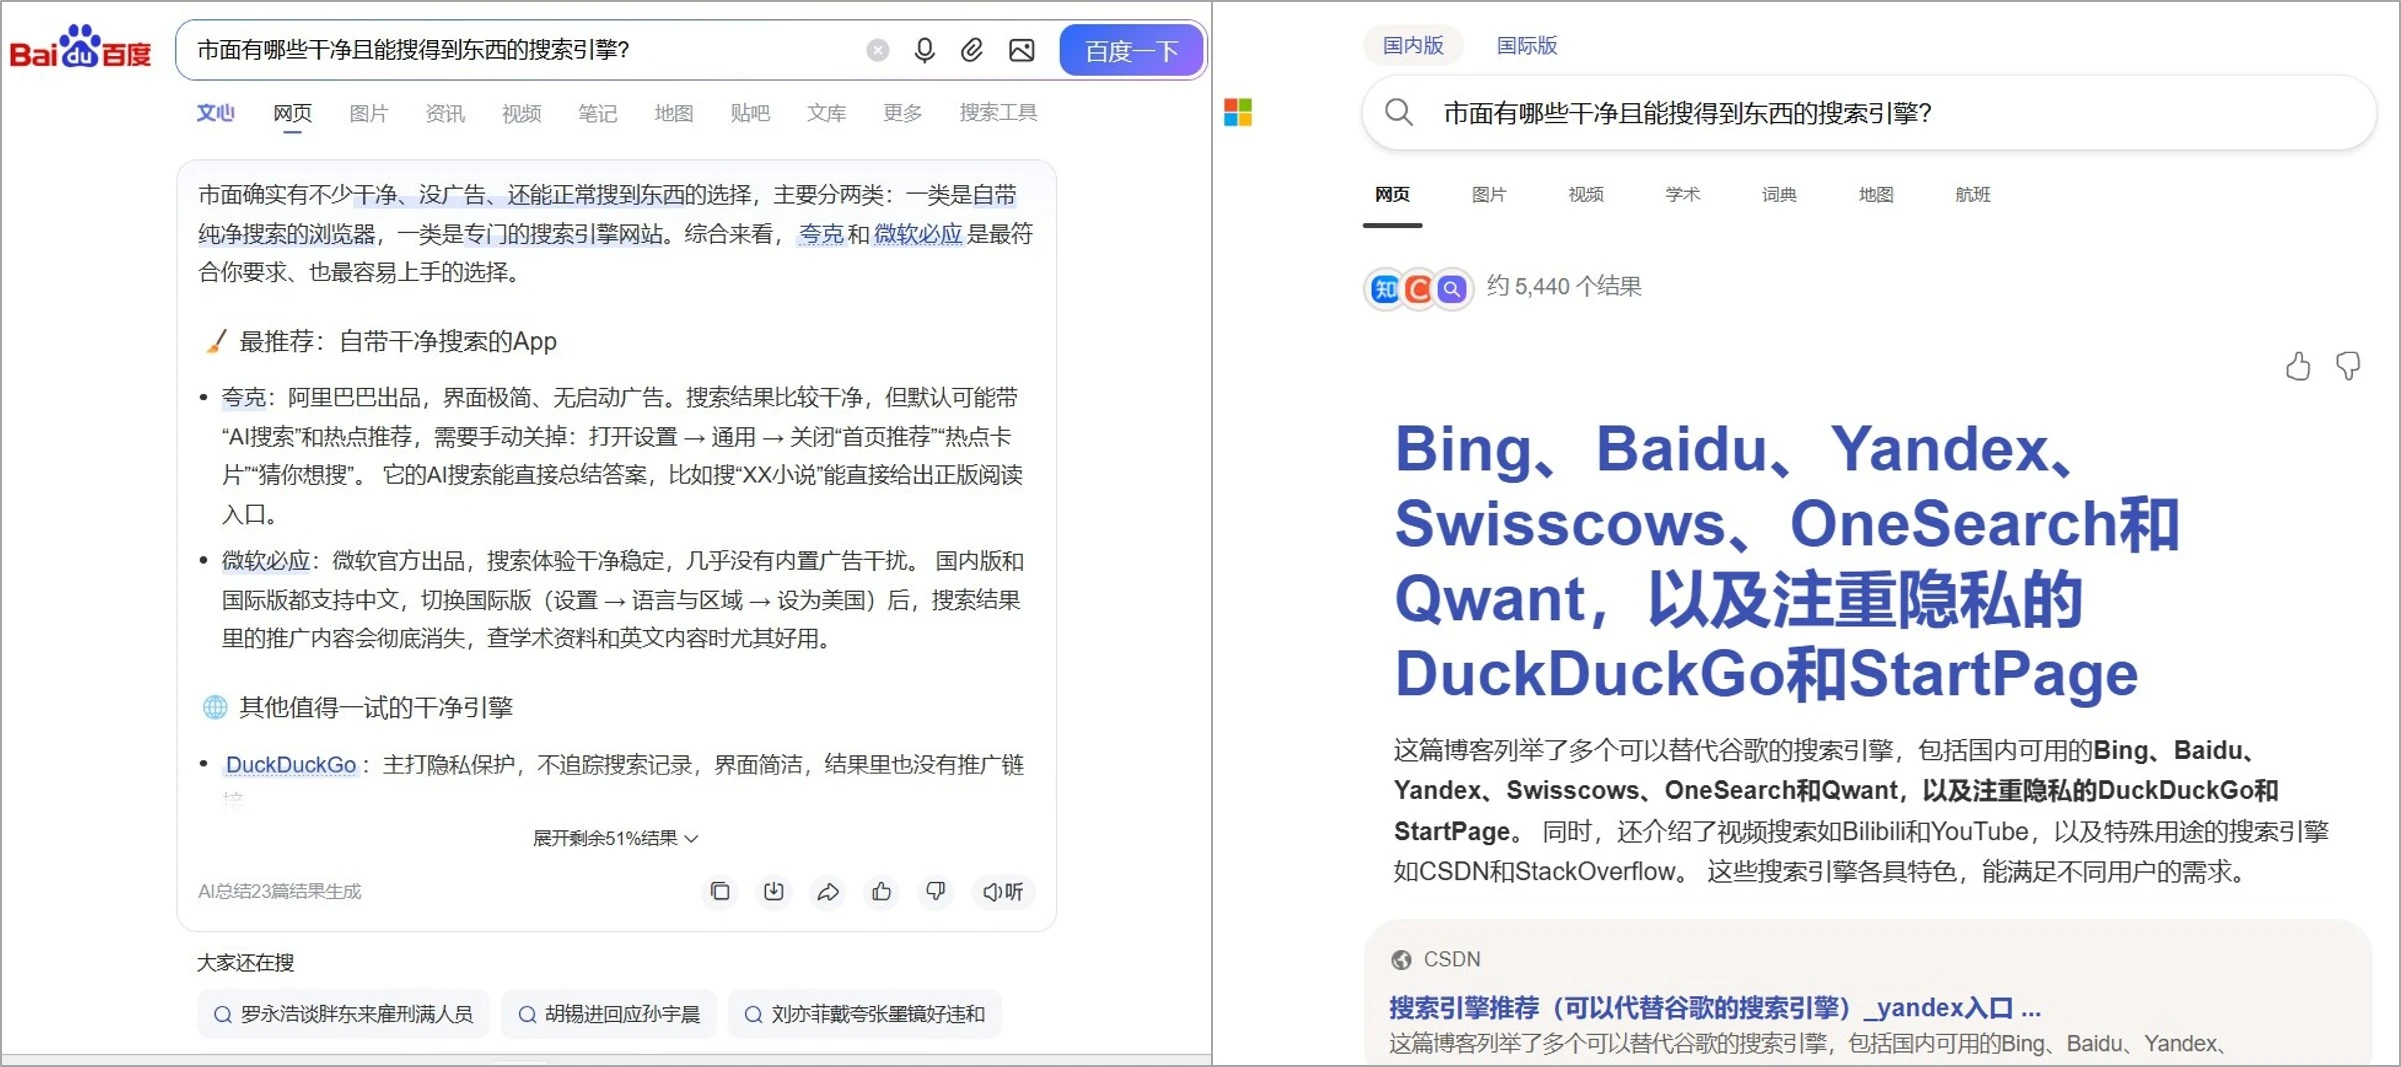Click the Microsoft logo in Bing
Viewport: 2401px width, 1067px height.
pyautogui.click(x=1237, y=112)
